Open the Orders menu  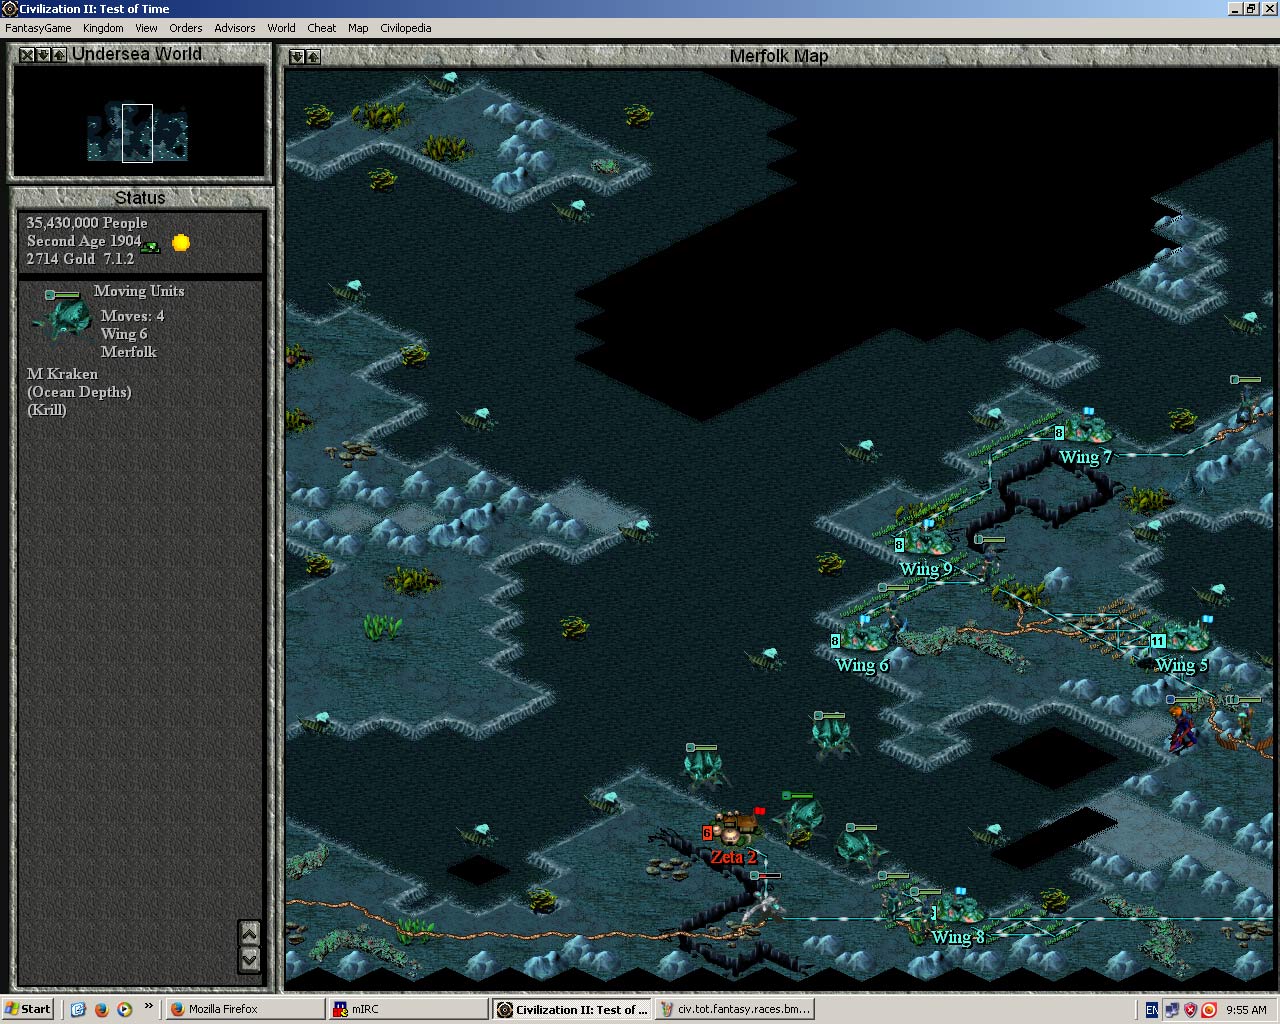186,28
